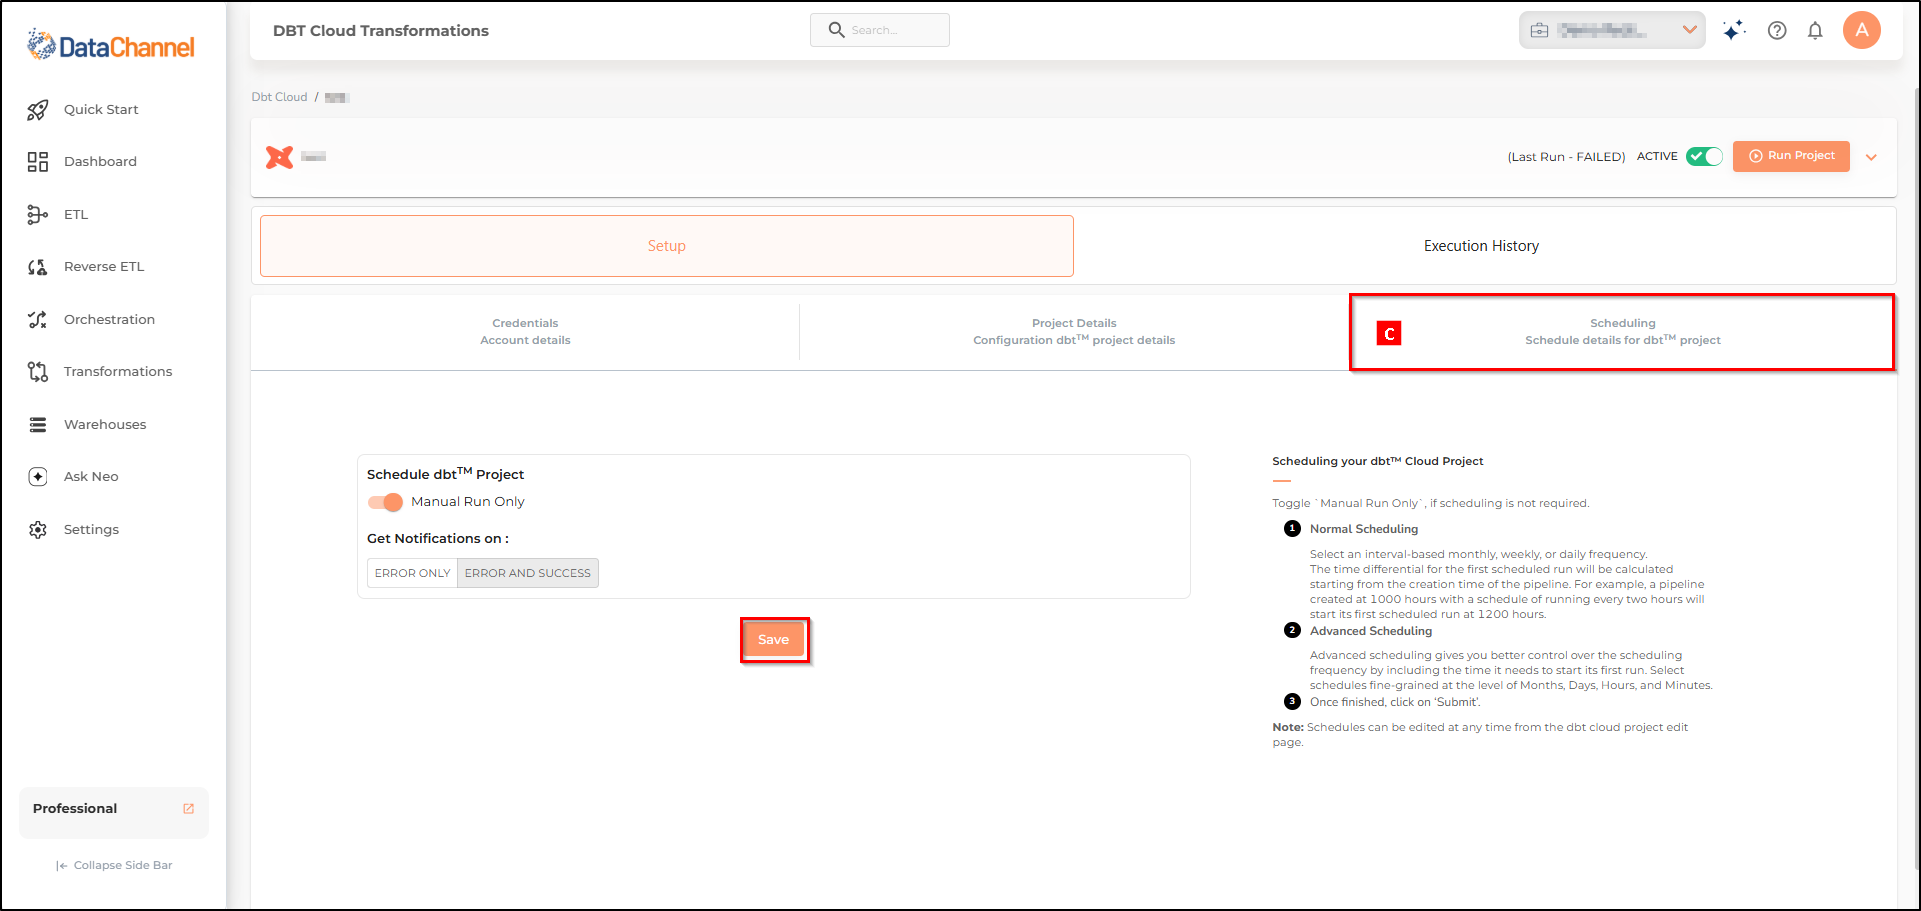Image resolution: width=1921 pixels, height=911 pixels.
Task: Go to Dbt Cloud breadcrumb link
Action: (x=279, y=97)
